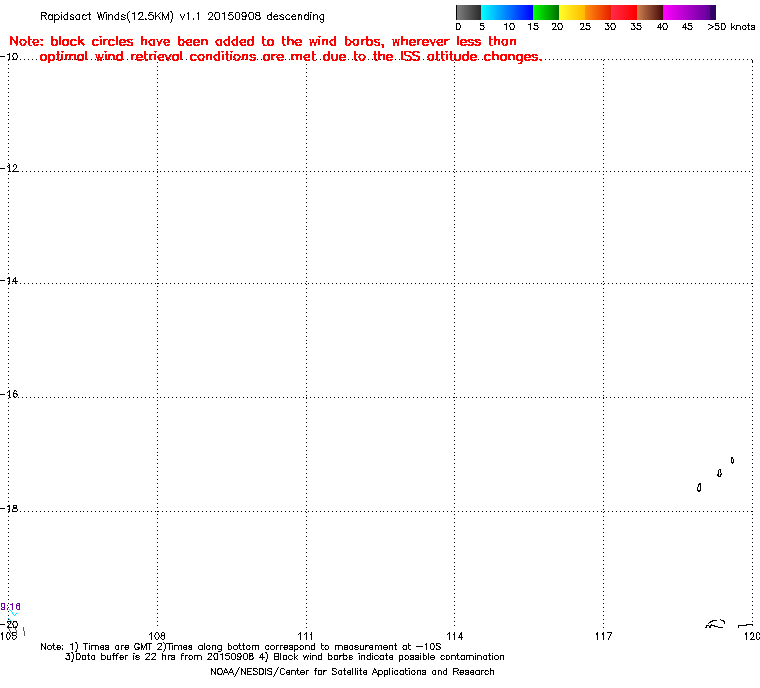Click the '25' label under the color bar

[x=585, y=27]
